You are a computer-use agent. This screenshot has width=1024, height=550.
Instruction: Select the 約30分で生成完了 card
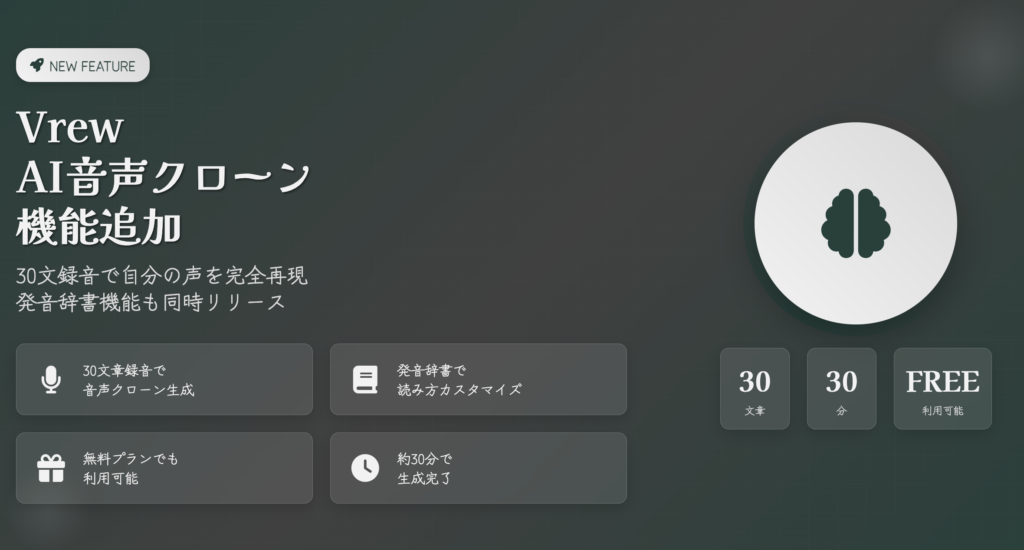click(479, 468)
